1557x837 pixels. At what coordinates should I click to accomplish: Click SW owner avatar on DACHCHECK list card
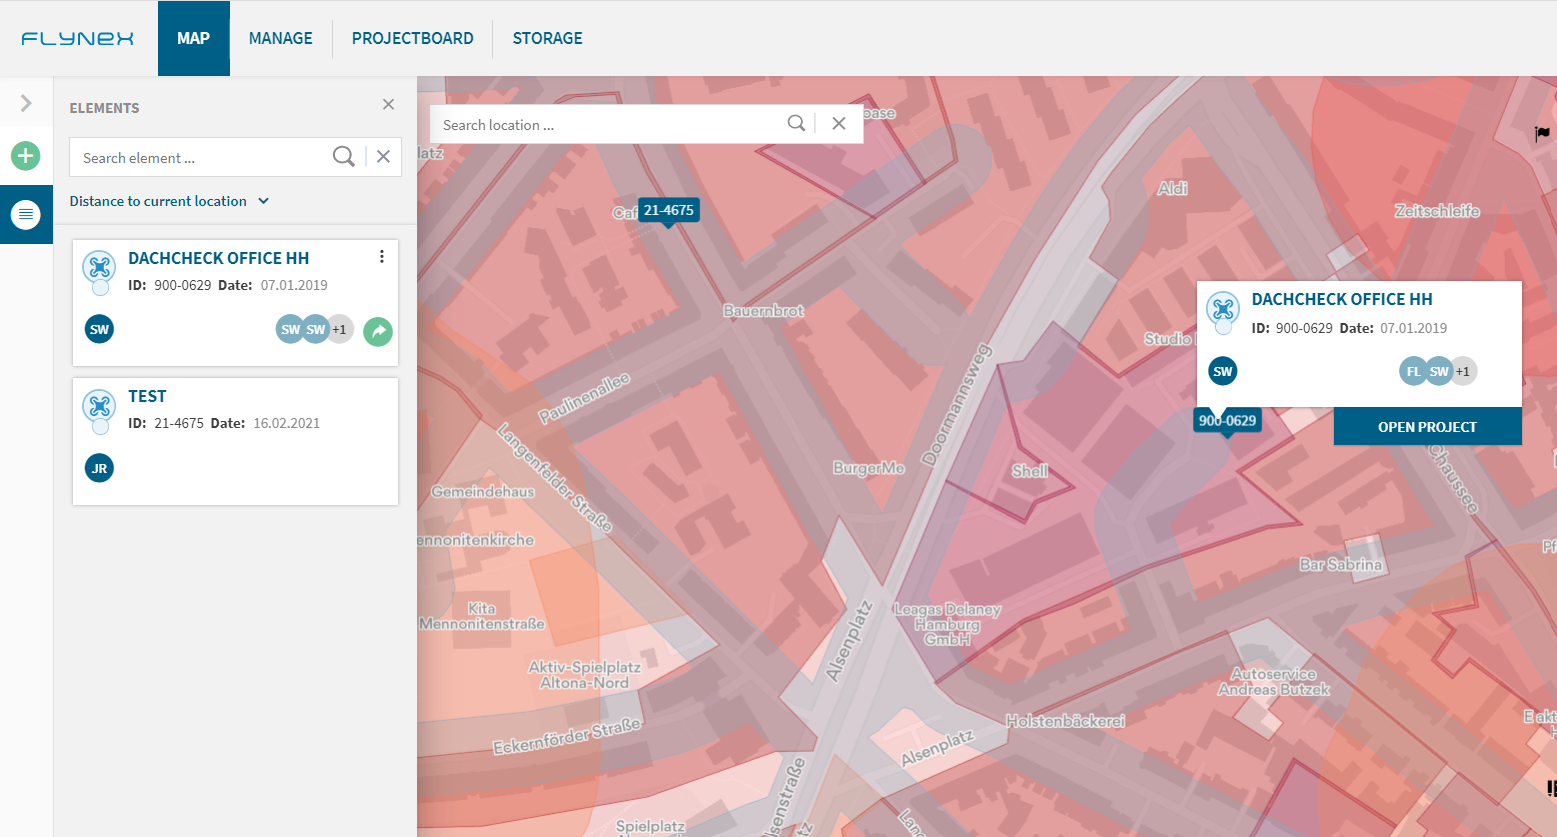tap(99, 329)
